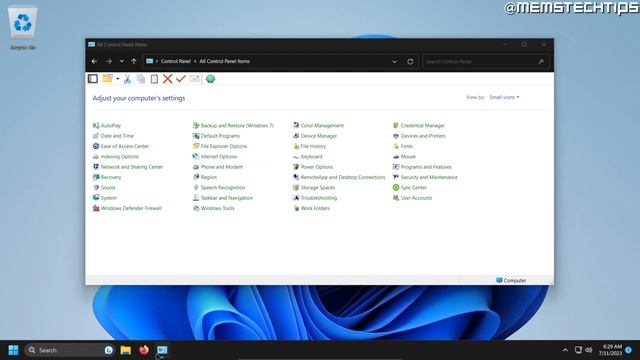Screen dimensions: 640x360
Task: Click the Search Control Panel field
Action: [486, 62]
